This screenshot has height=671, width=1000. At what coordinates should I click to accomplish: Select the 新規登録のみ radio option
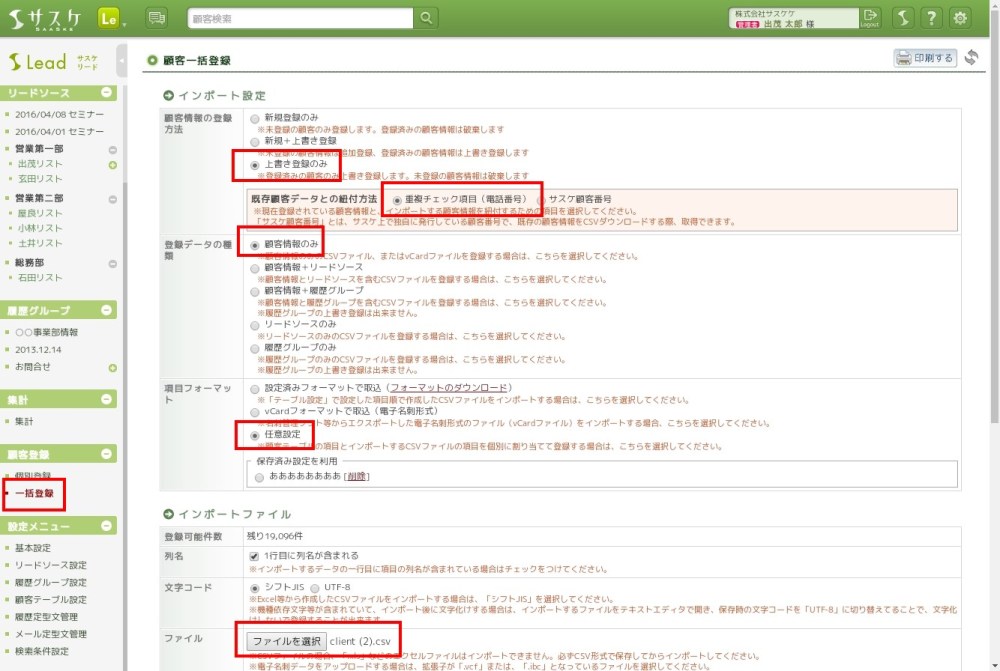(255, 117)
